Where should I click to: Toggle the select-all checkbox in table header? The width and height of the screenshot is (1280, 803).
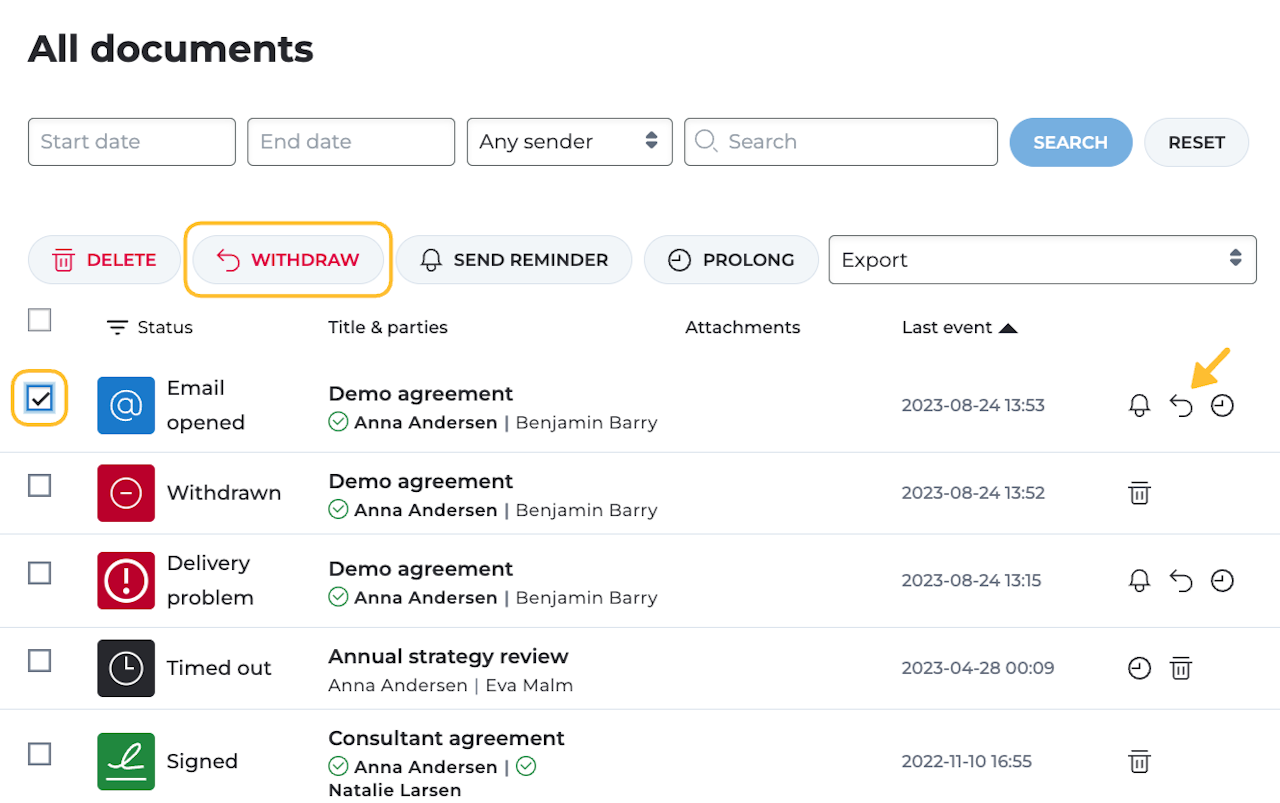tap(40, 320)
